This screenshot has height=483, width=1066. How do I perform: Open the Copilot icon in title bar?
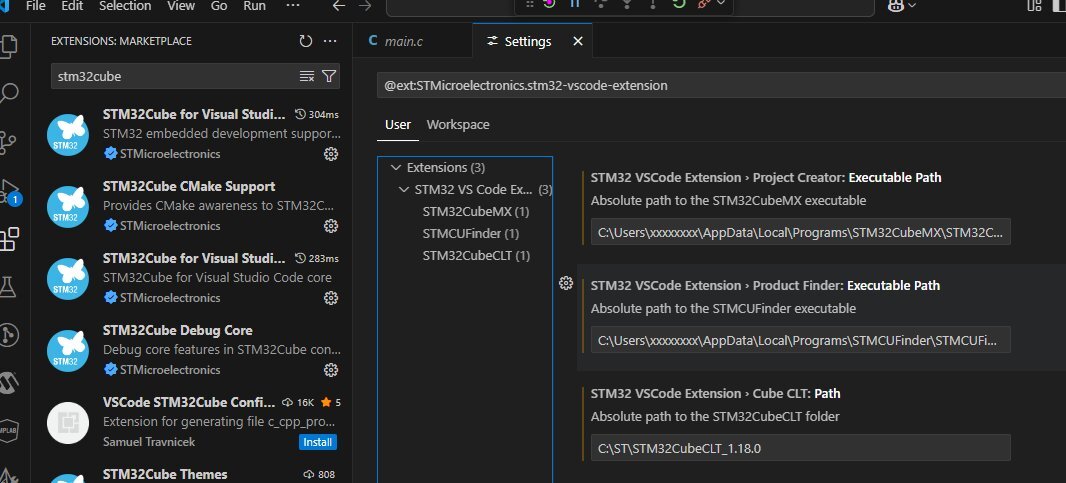[895, 5]
